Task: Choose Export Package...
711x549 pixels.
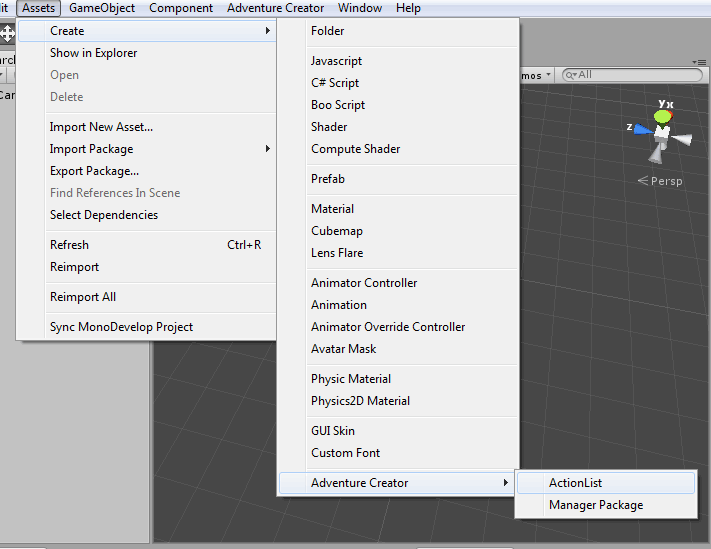Action: coord(147,171)
